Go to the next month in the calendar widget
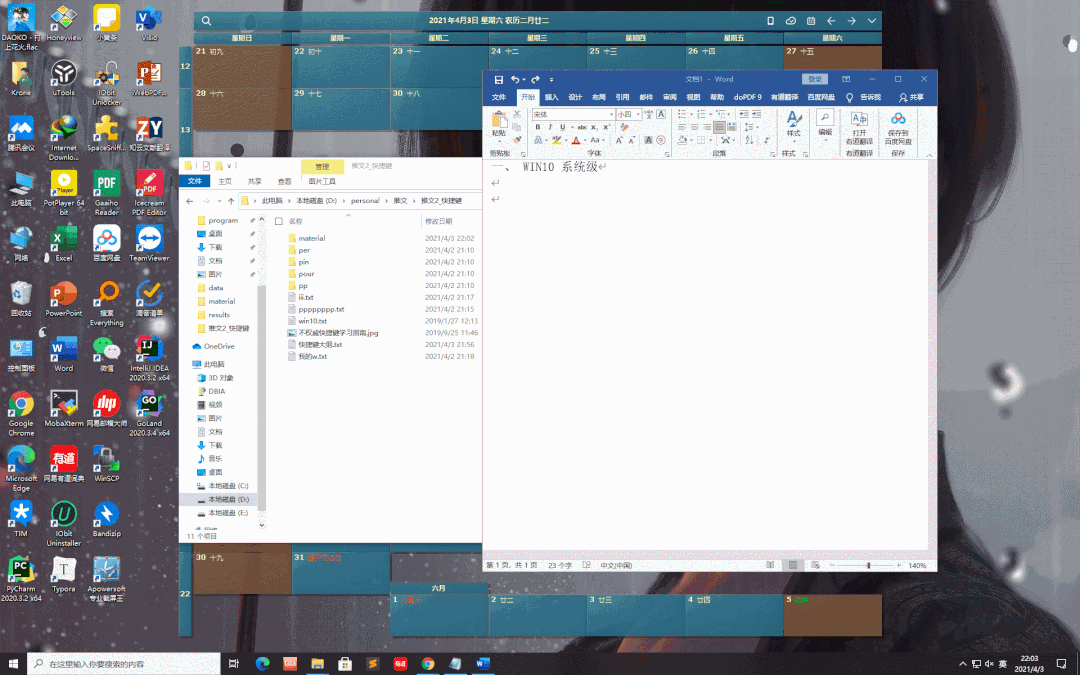 [x=851, y=21]
